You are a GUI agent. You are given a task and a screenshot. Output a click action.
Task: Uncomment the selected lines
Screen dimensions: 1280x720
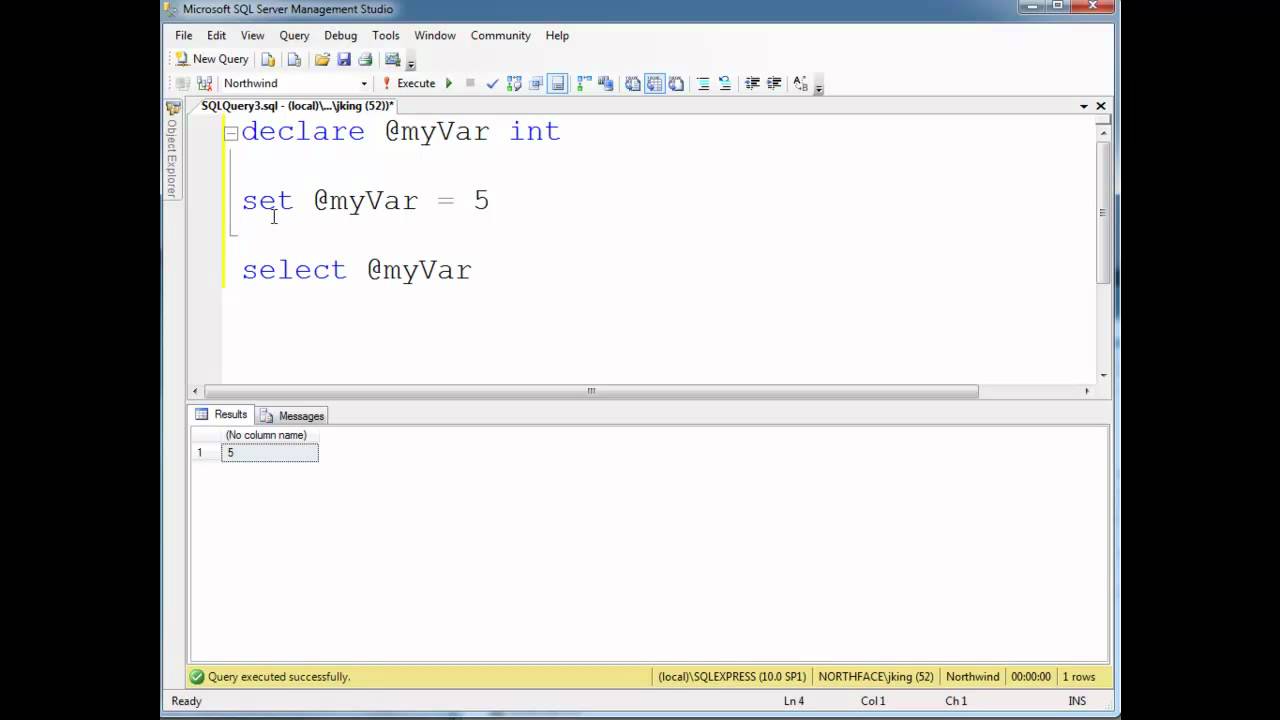[x=725, y=83]
